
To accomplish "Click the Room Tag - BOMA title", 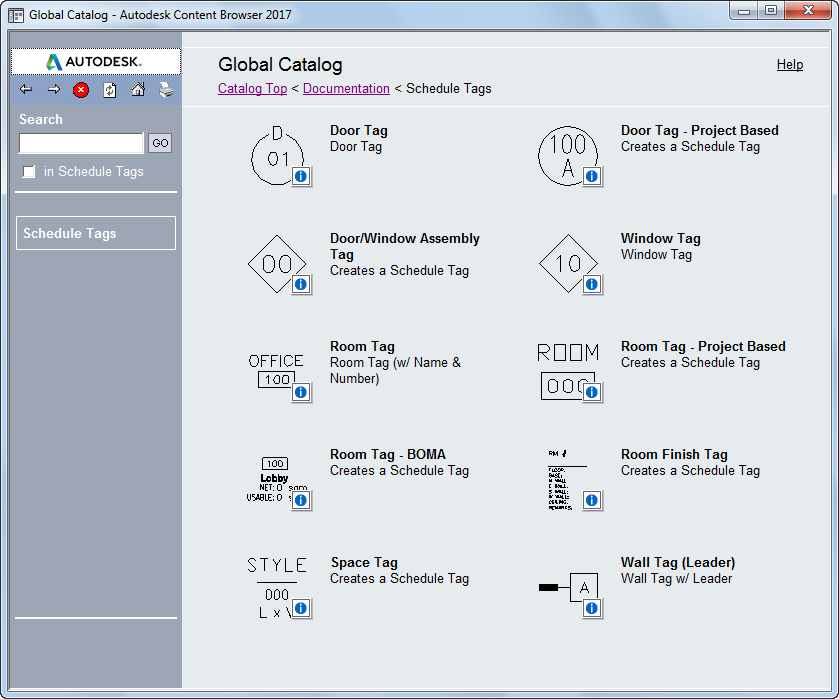I will 387,454.
